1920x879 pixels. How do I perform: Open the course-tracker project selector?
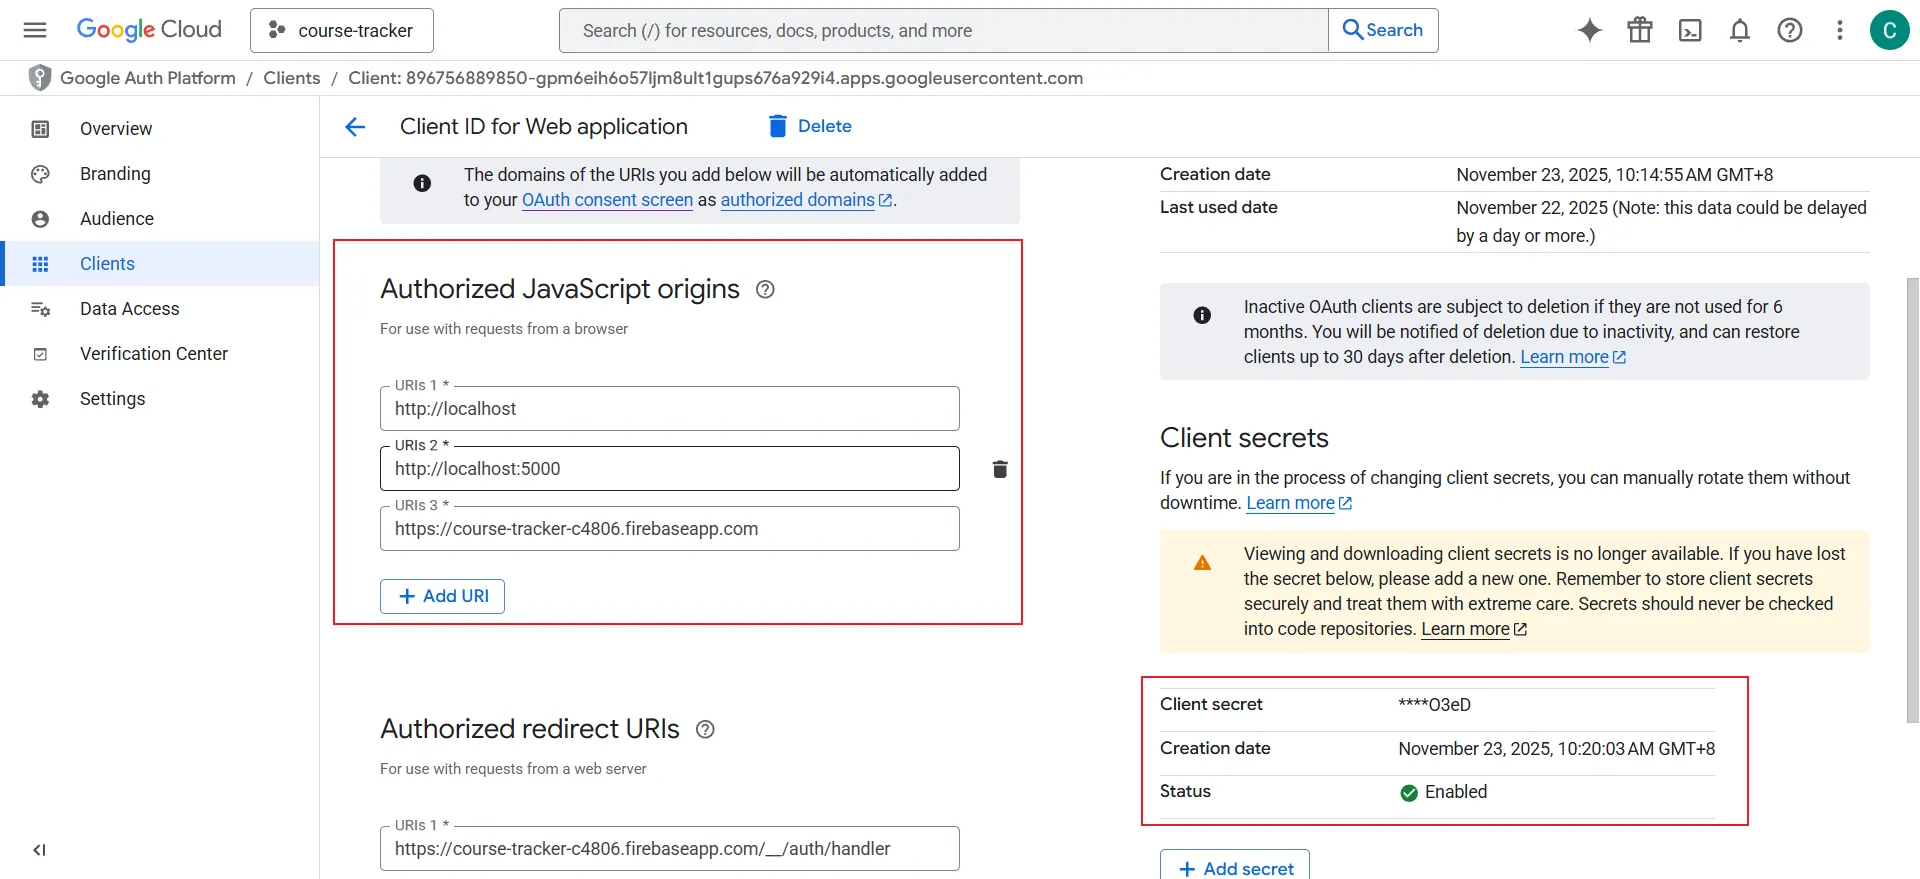342,31
